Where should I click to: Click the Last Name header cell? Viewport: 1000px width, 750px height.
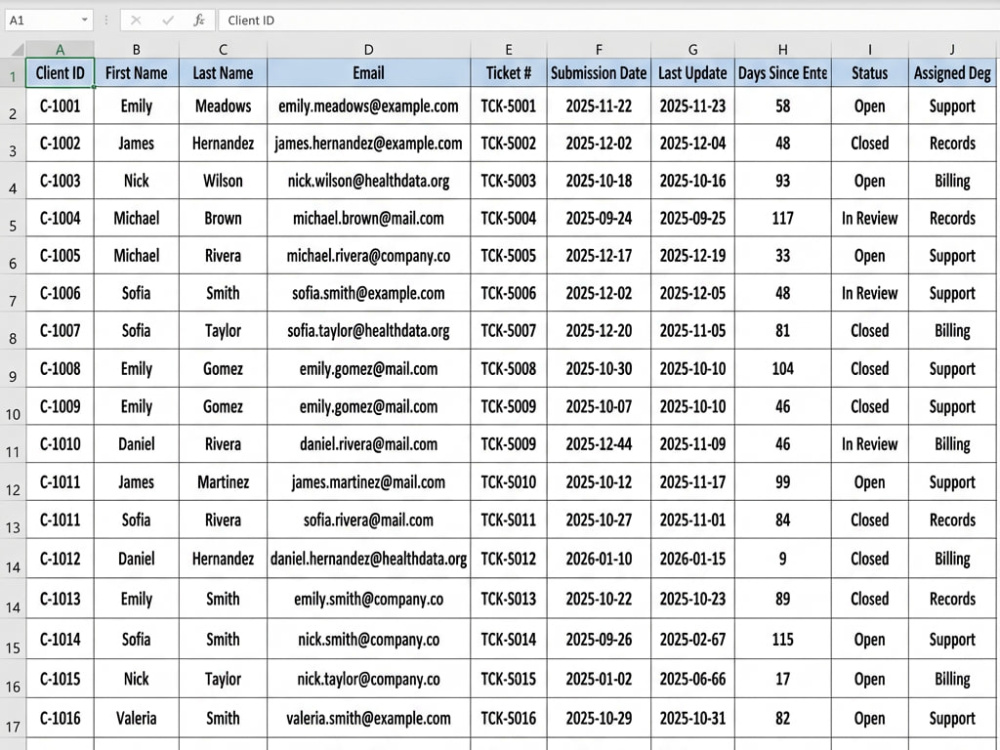pyautogui.click(x=223, y=73)
